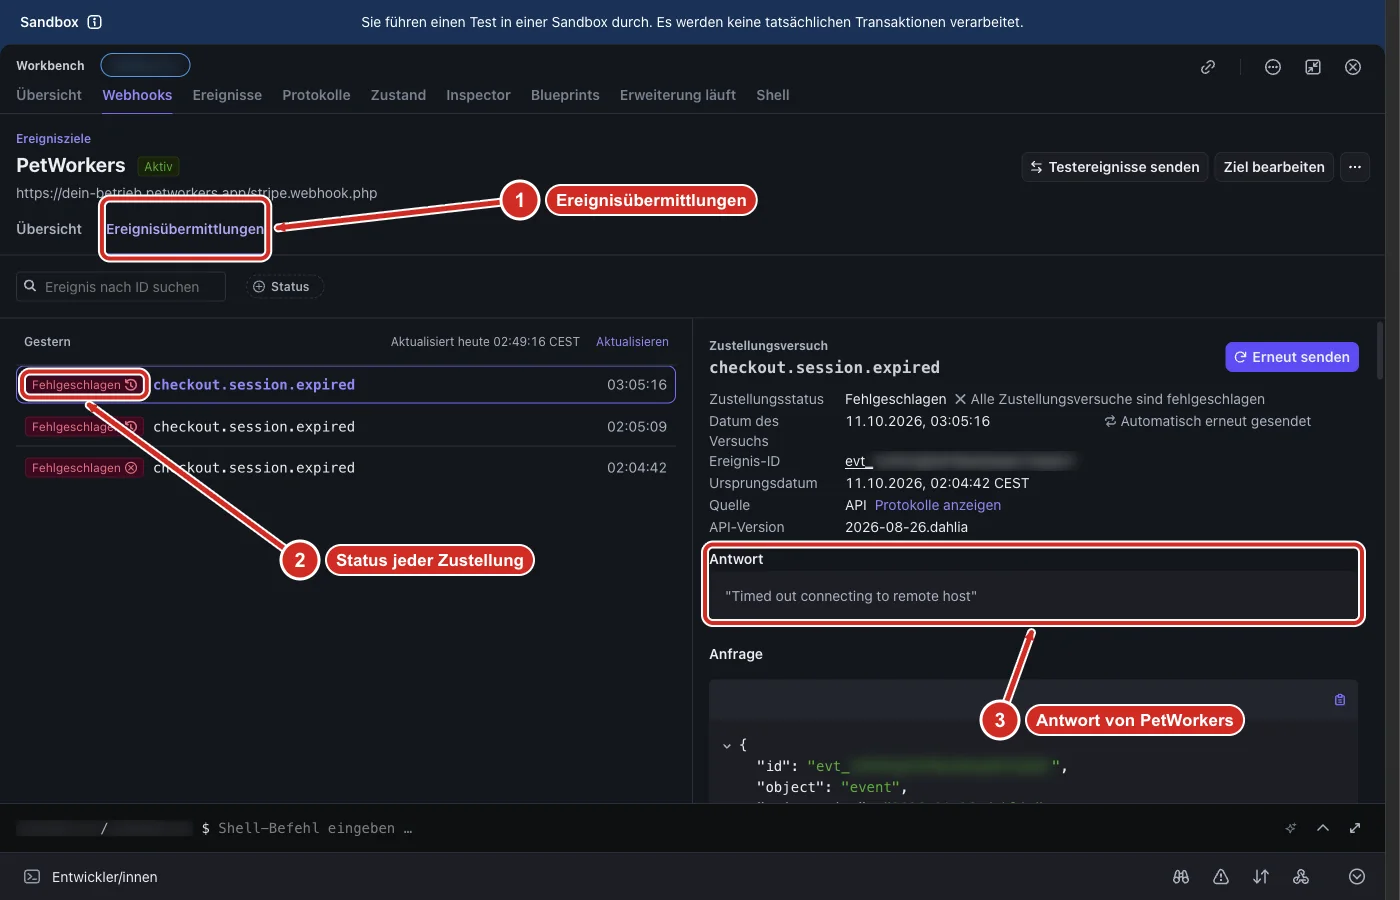Go back via Ereignisziele breadcrumb link

tap(53, 139)
